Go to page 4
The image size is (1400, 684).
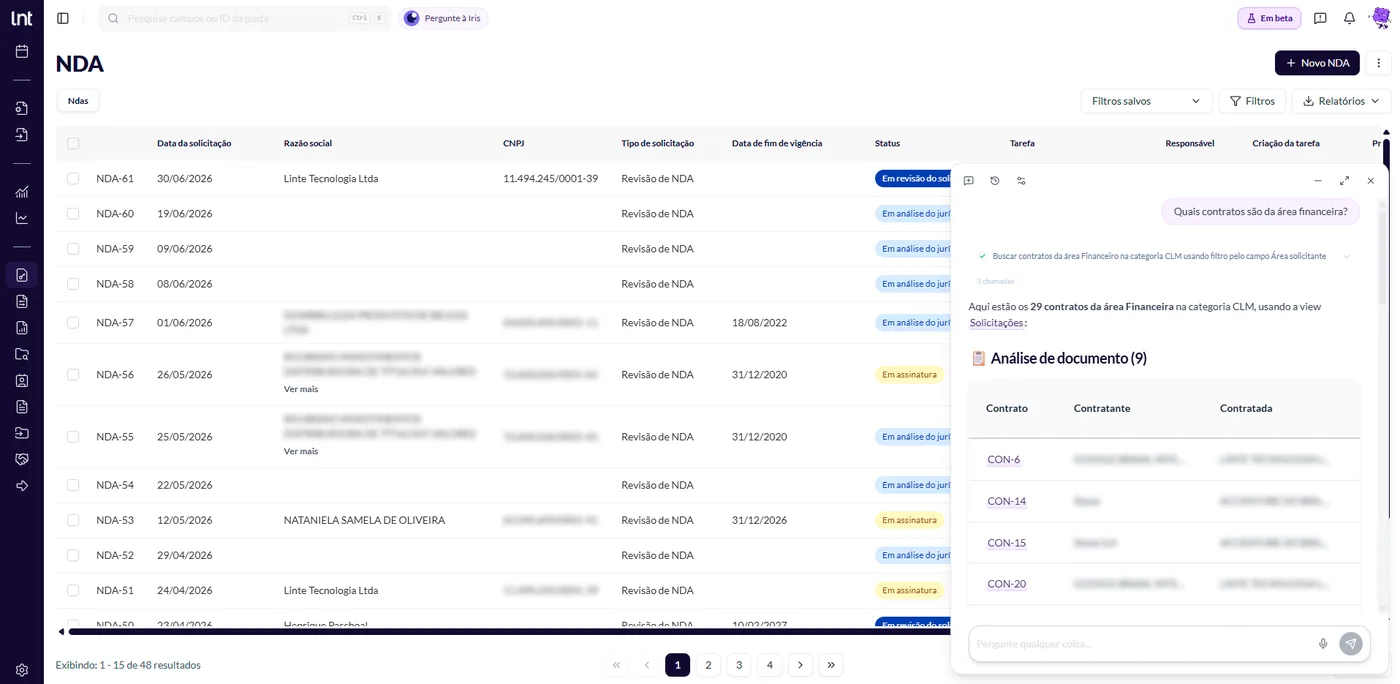(x=769, y=665)
